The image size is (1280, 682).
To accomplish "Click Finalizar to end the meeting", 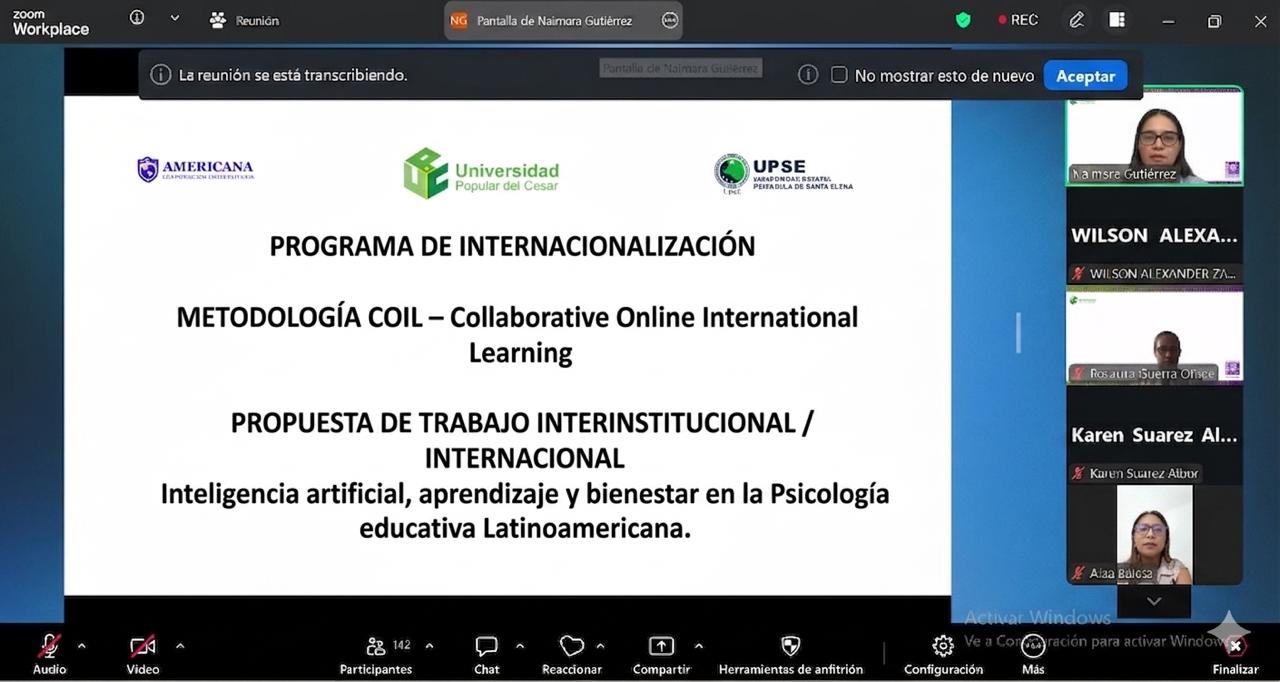I will (1235, 655).
